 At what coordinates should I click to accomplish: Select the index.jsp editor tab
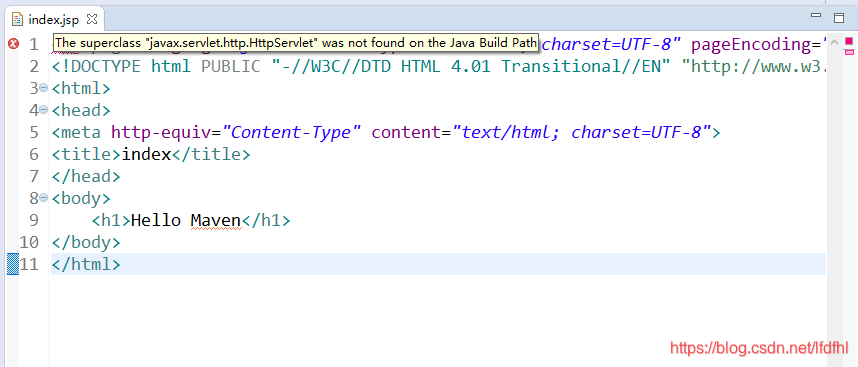click(x=53, y=20)
